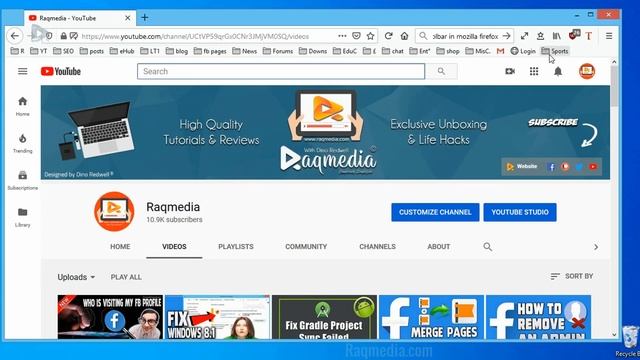Image resolution: width=640 pixels, height=360 pixels.
Task: Select the VIDEOS channel tab
Action: 174,247
